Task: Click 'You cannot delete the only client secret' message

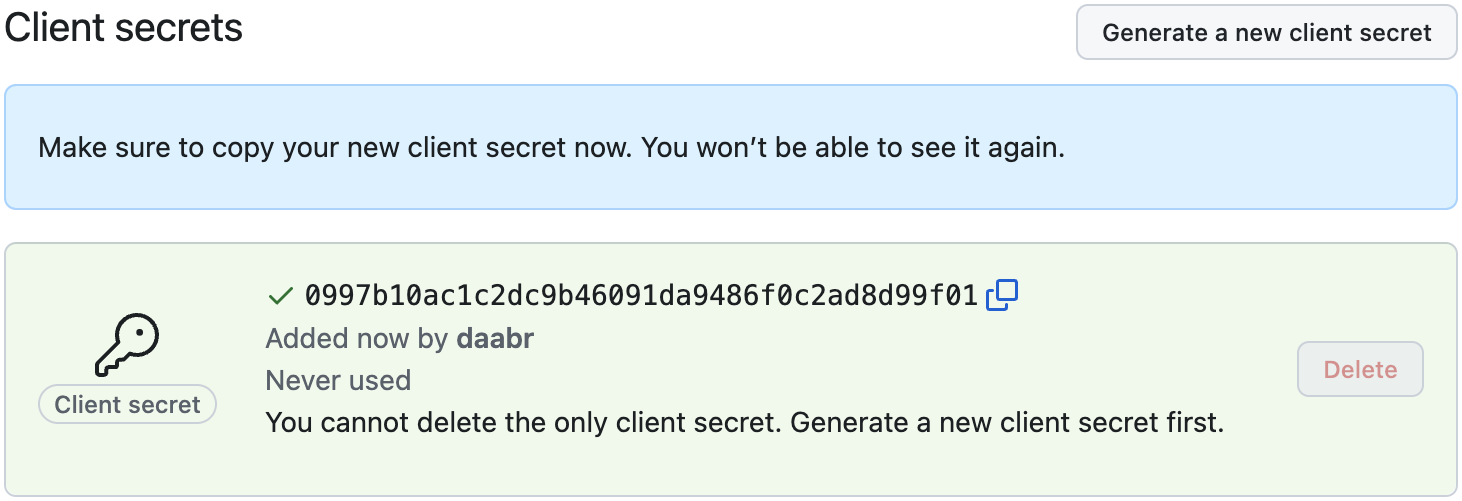Action: (525, 422)
